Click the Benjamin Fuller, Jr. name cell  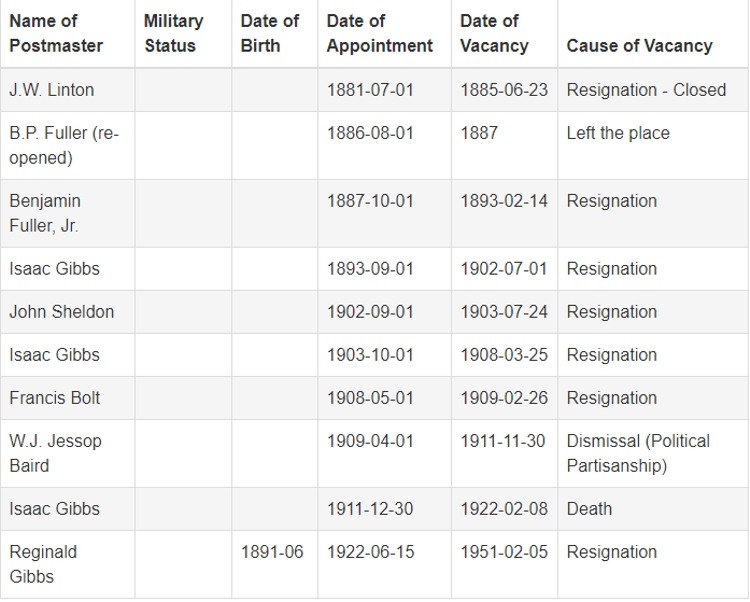[67, 213]
